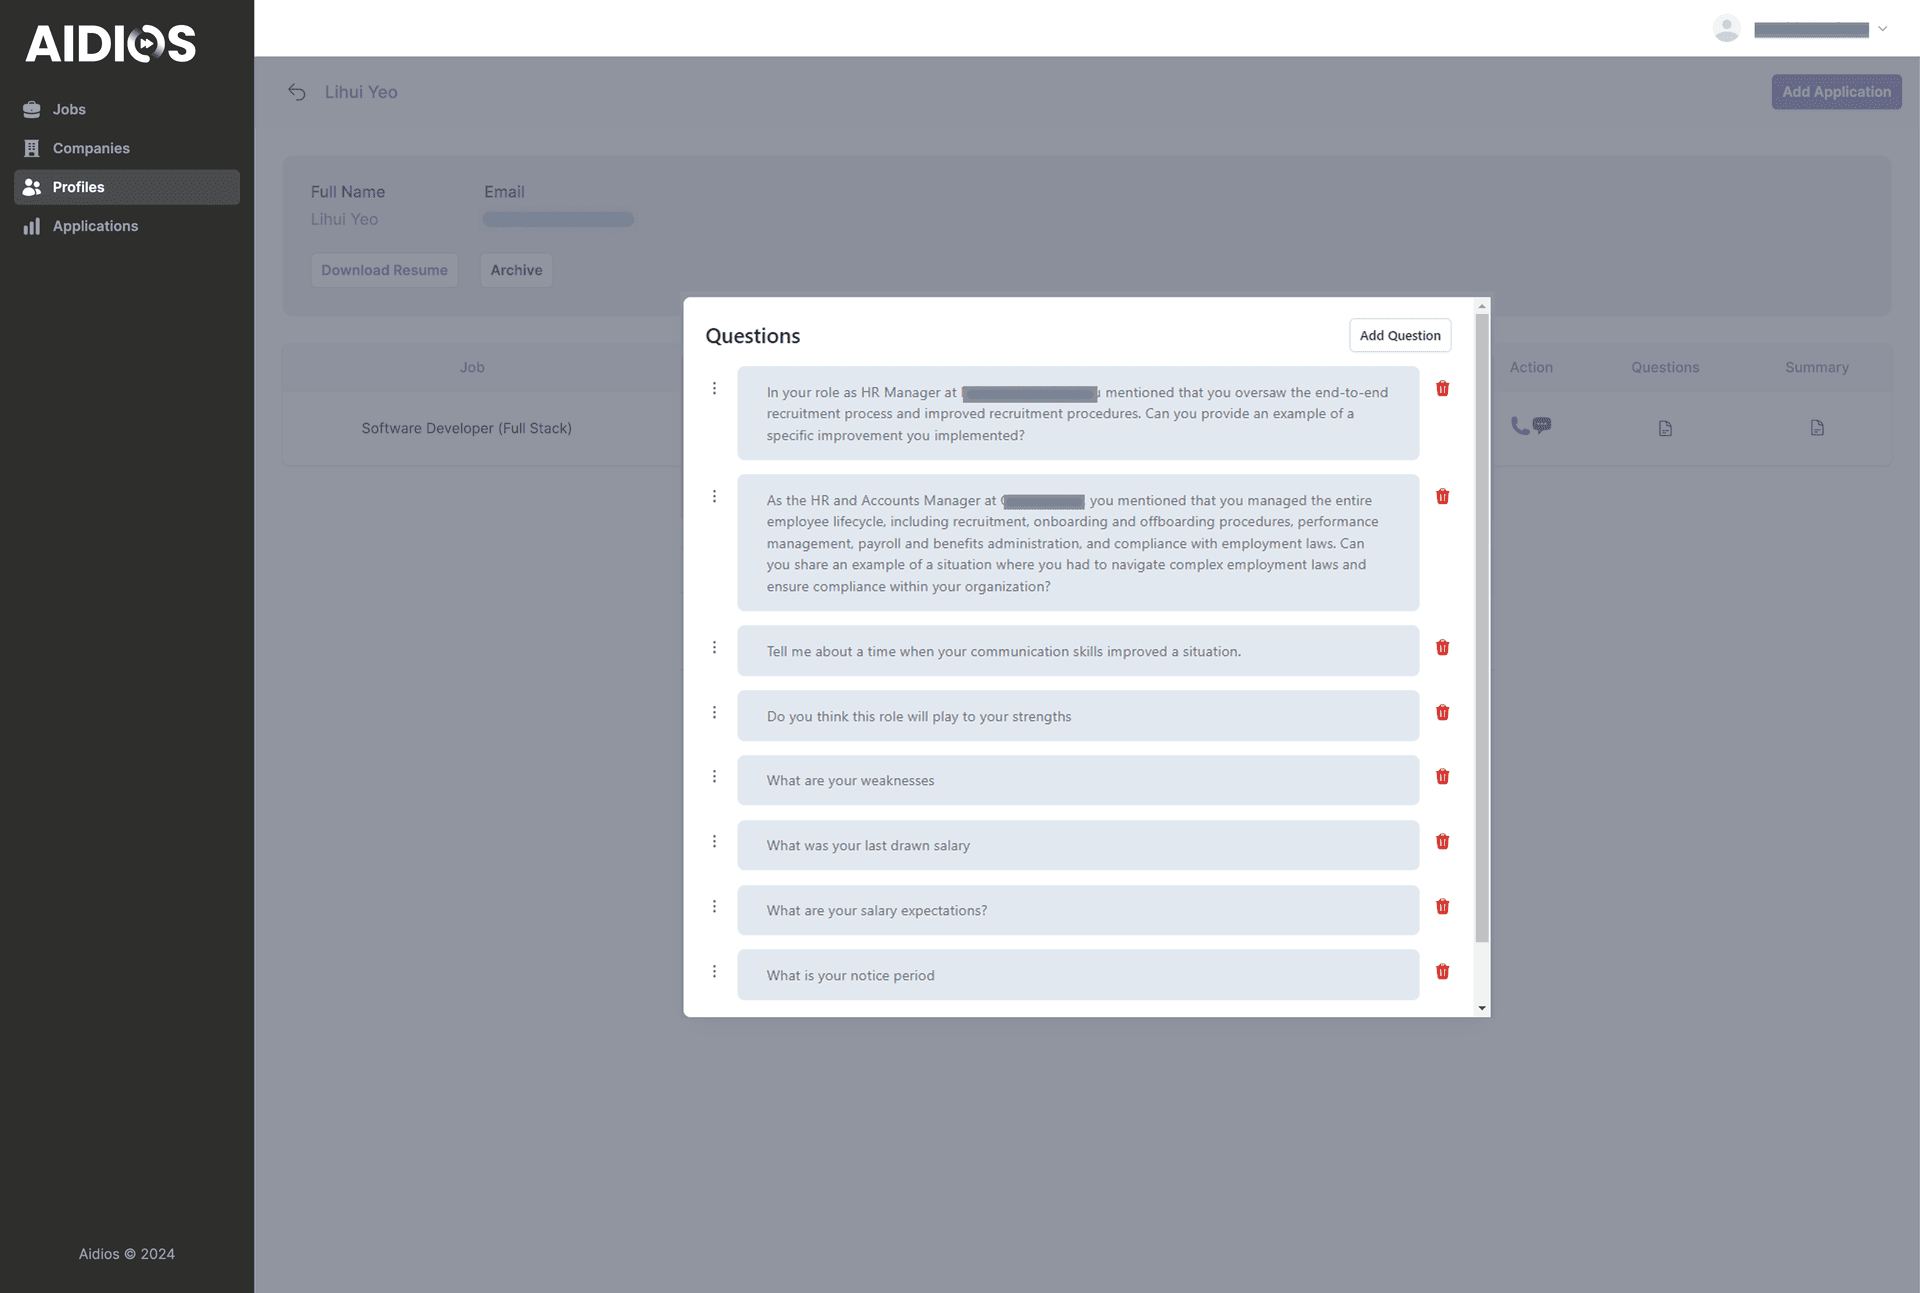Delete the communication skills question

coord(1442,648)
